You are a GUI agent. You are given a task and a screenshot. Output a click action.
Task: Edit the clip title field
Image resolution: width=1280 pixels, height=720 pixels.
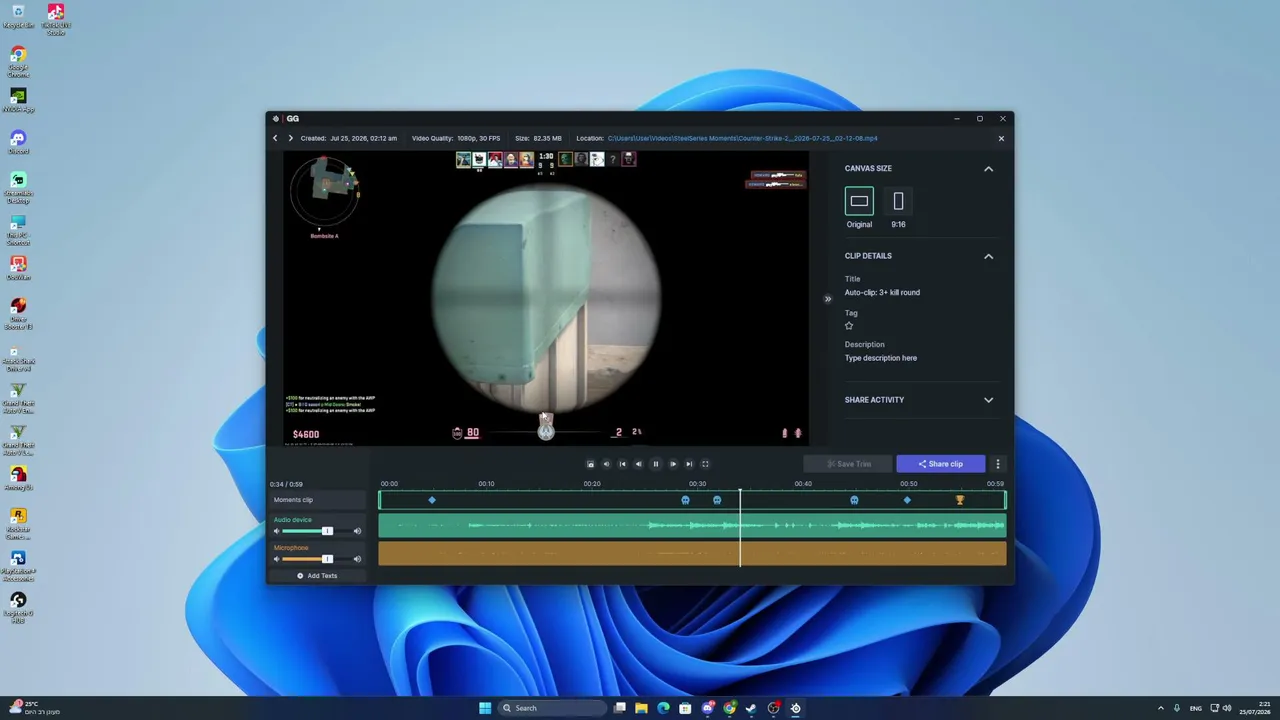pos(882,293)
